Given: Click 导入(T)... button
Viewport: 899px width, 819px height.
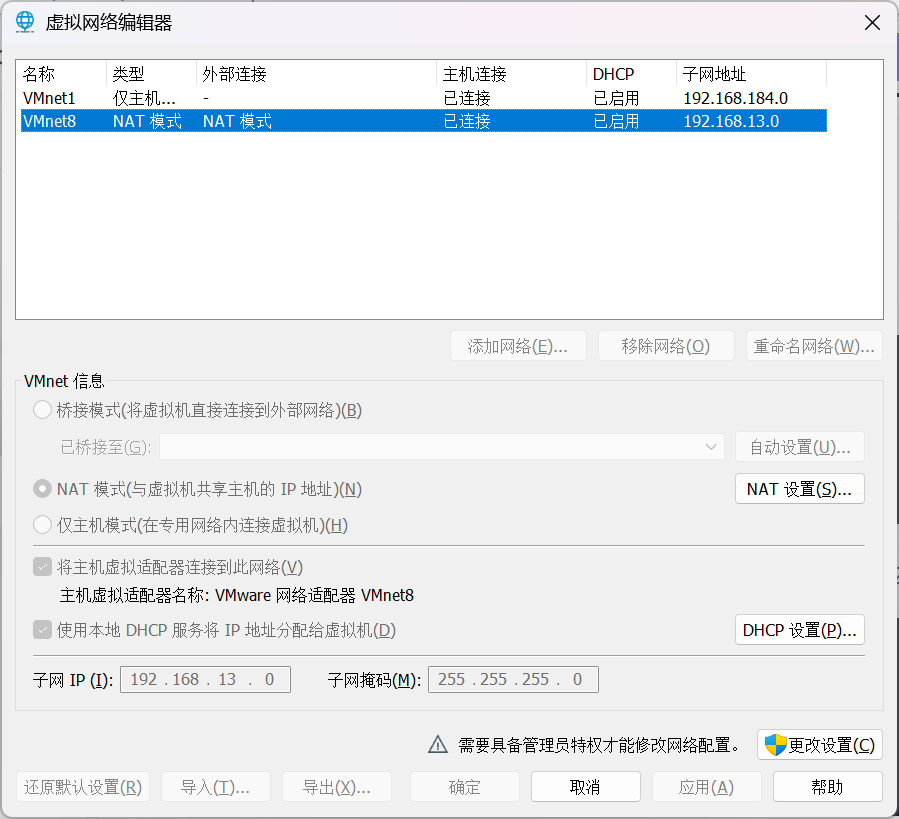Looking at the screenshot, I should pos(216,787).
